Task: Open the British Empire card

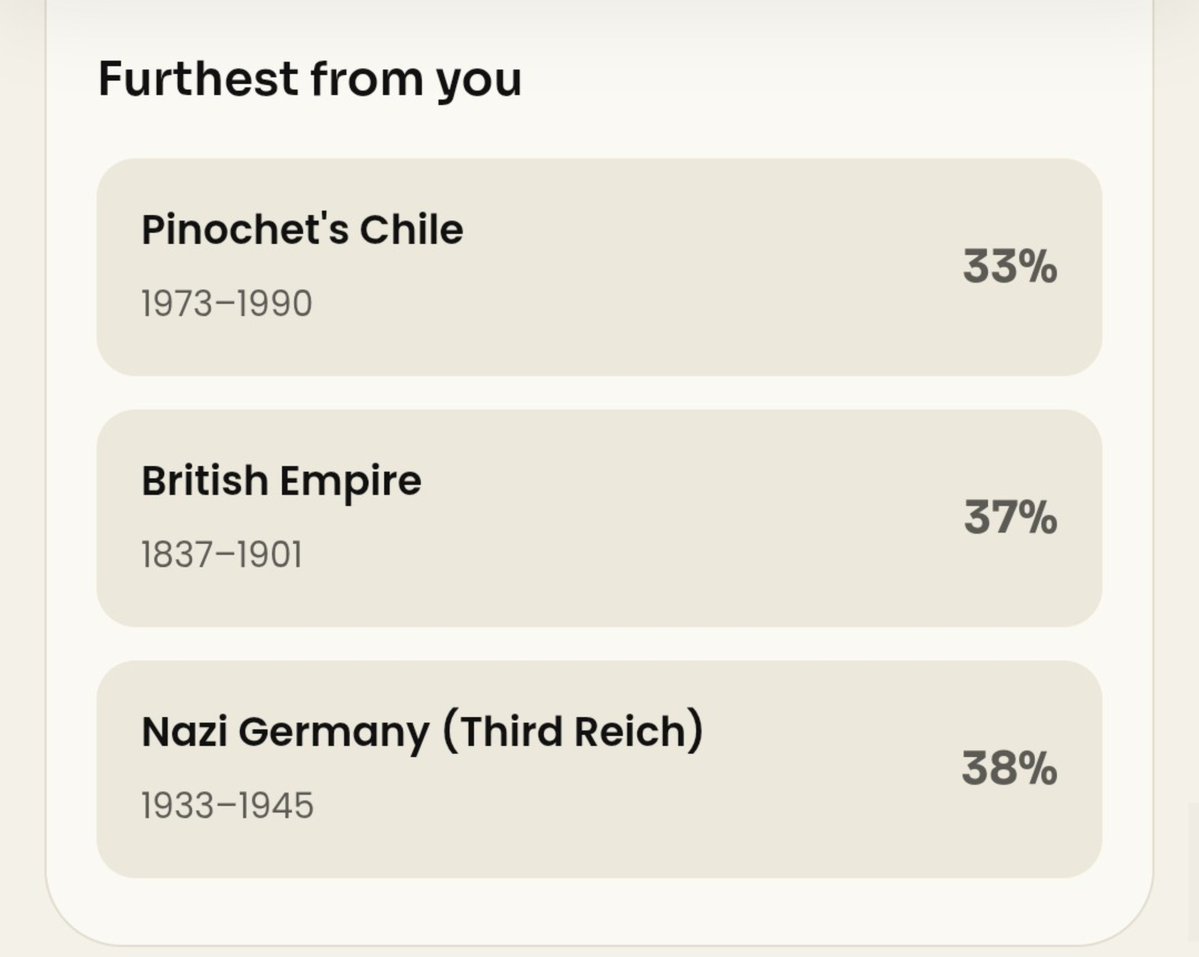Action: click(x=599, y=518)
